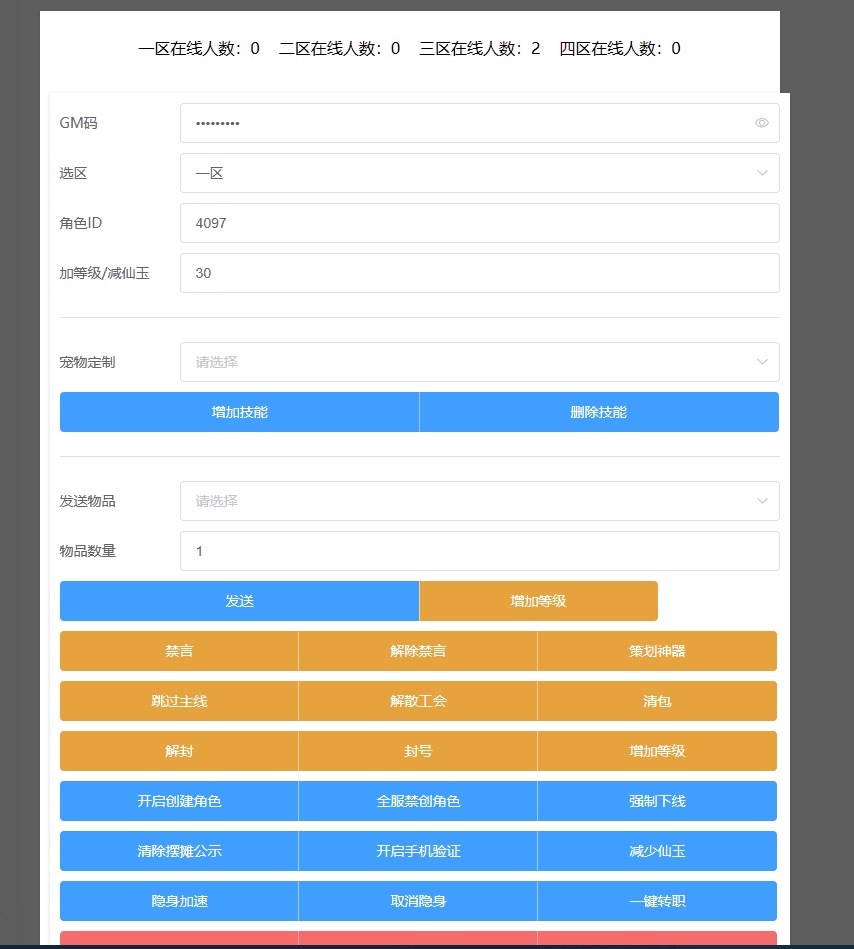Click the 加等级/减仙玉 label
This screenshot has width=854, height=949.
pyautogui.click(x=104, y=273)
